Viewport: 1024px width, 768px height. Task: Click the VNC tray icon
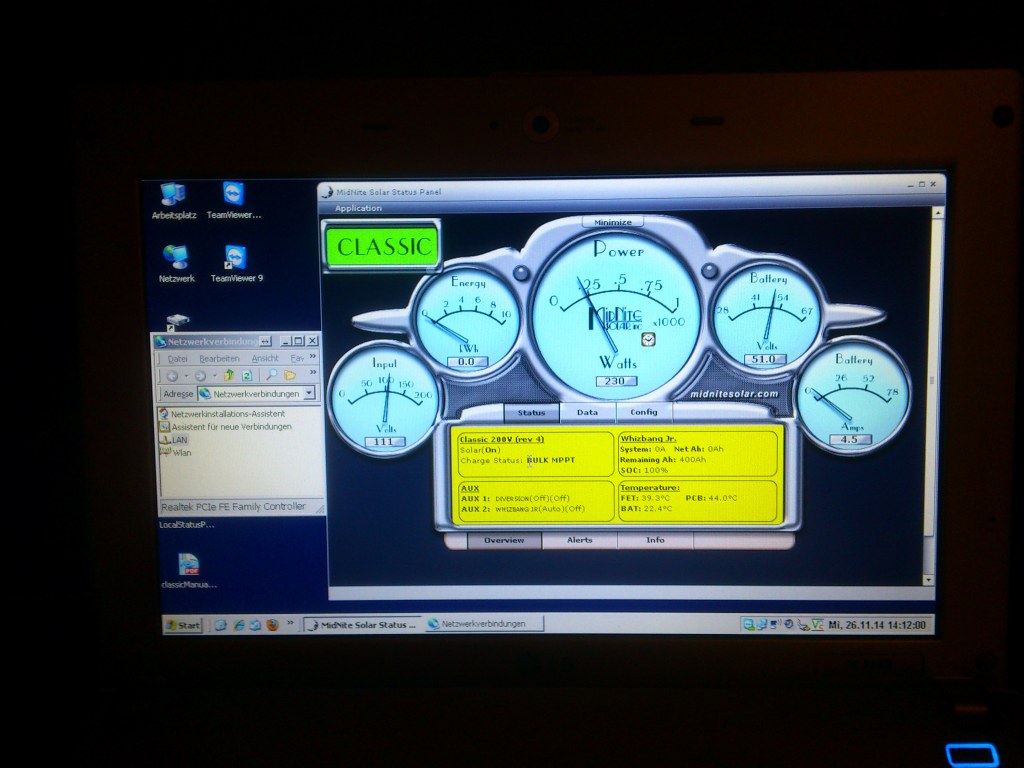click(817, 625)
